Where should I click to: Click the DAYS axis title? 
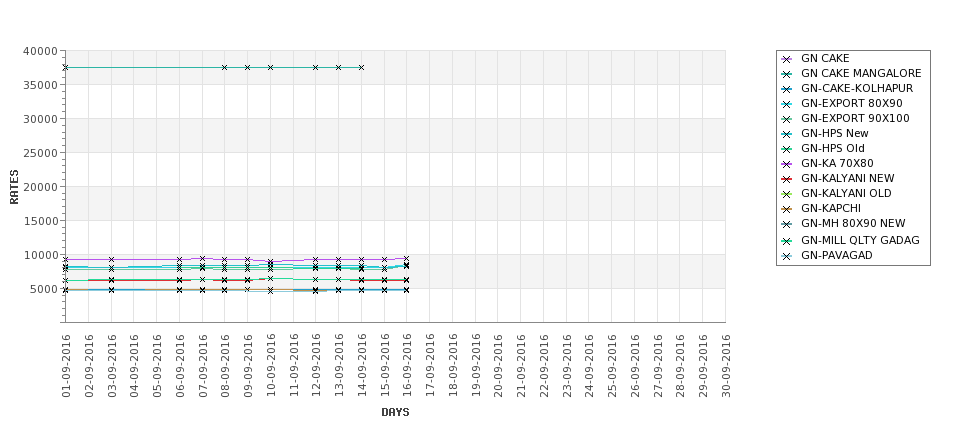click(395, 412)
